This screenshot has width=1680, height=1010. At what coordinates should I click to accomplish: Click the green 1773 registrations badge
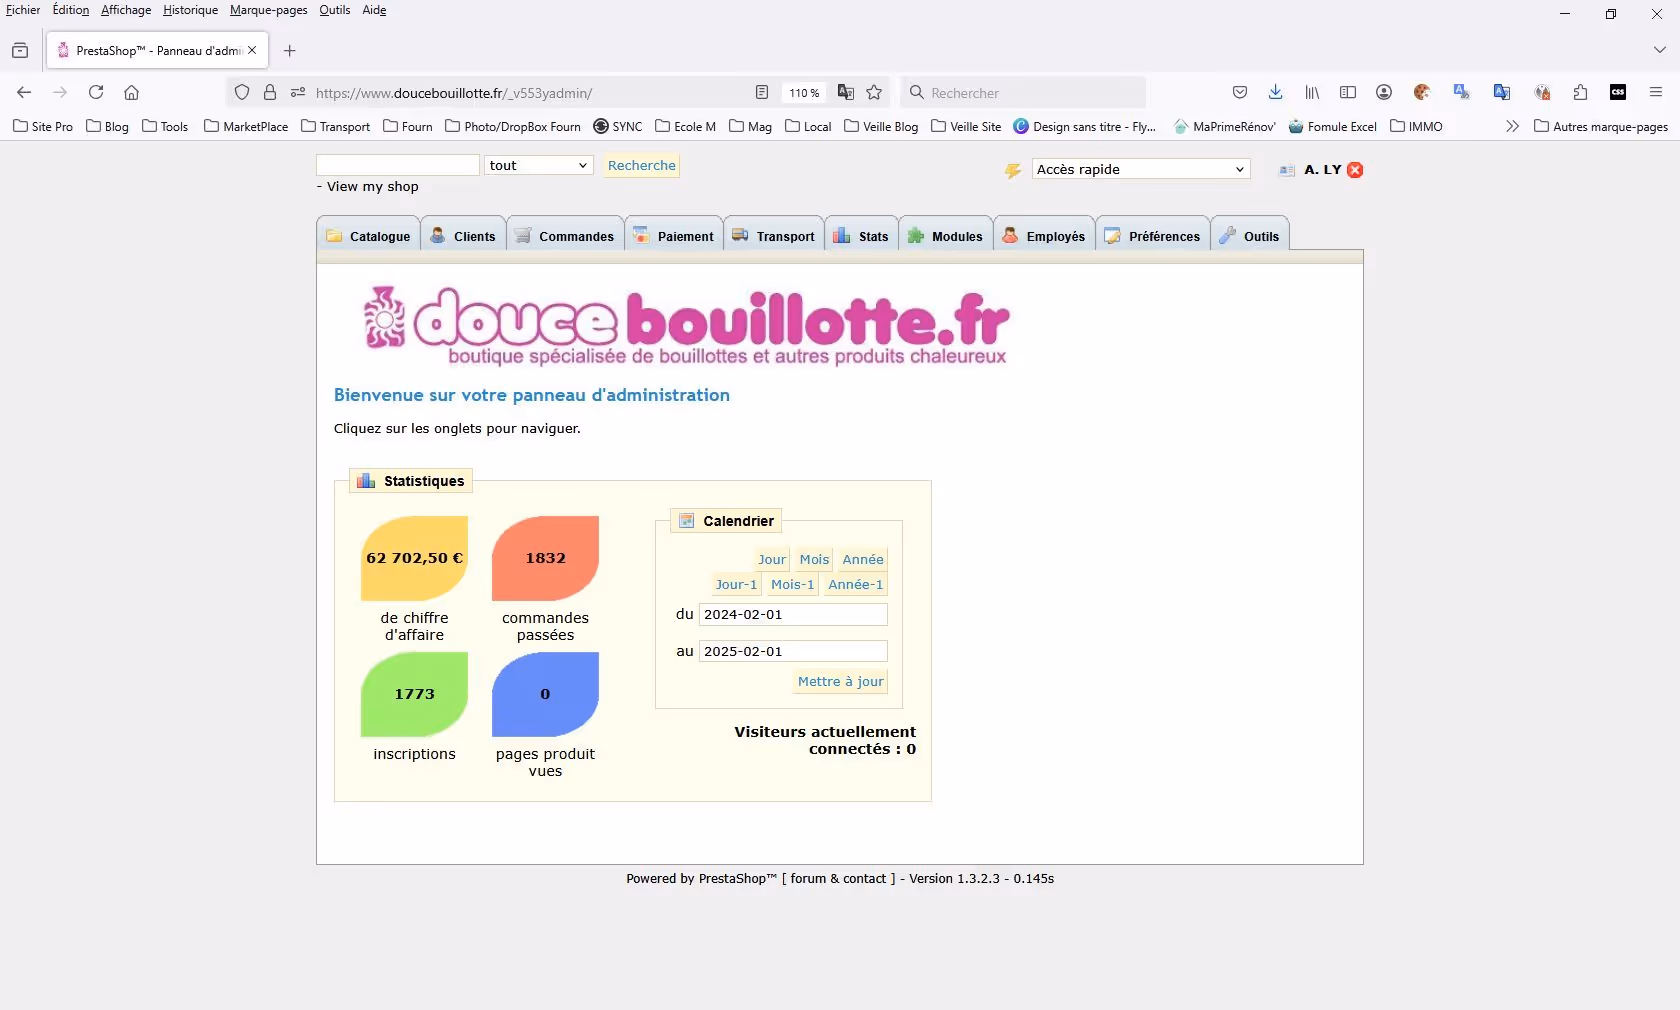coord(414,694)
